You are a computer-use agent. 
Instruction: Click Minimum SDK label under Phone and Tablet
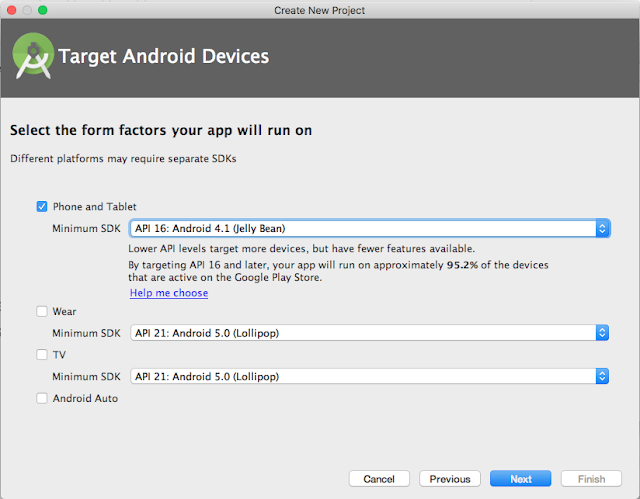click(x=86, y=228)
